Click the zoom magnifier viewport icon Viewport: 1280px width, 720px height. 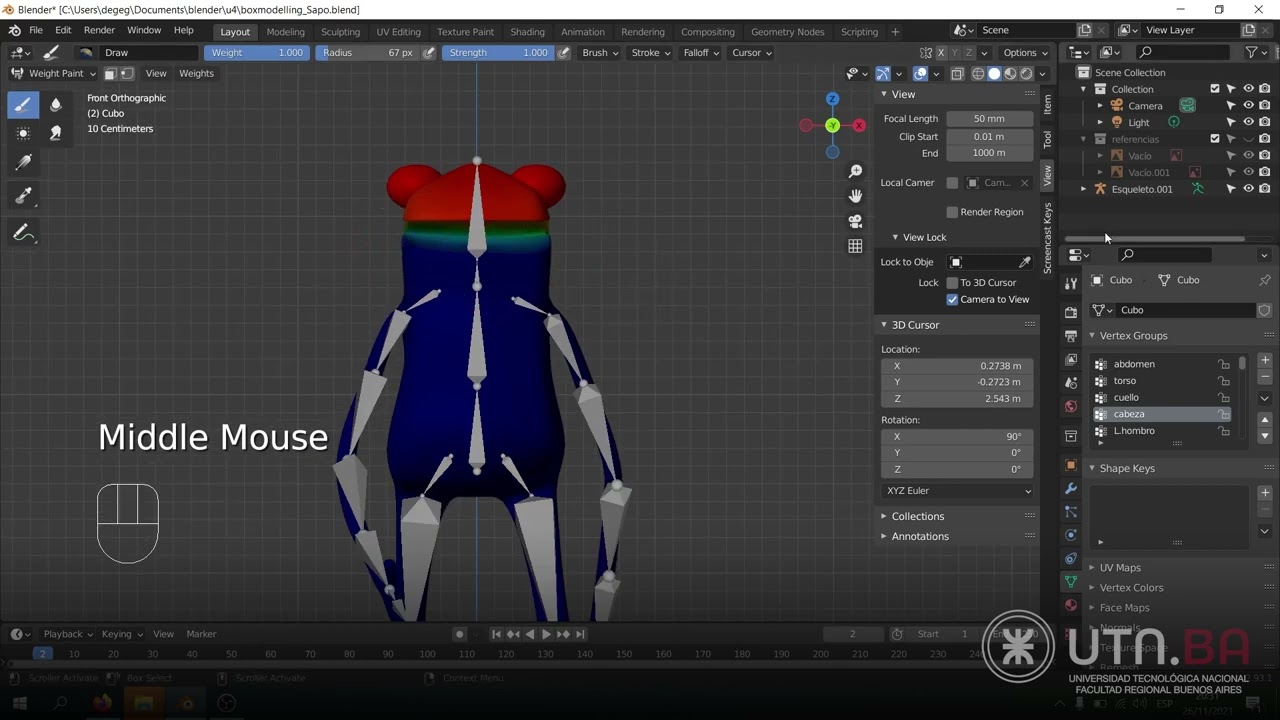point(855,172)
